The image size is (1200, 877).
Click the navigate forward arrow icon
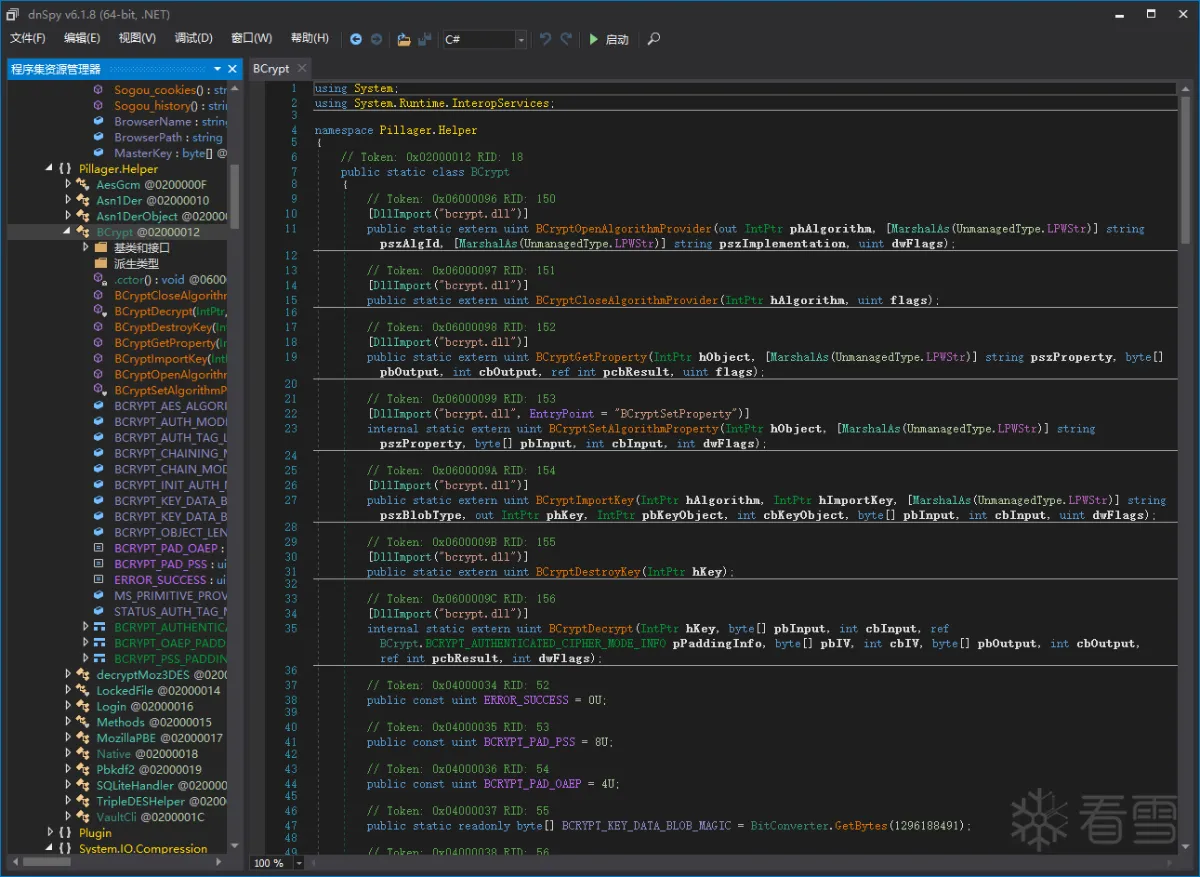click(376, 40)
